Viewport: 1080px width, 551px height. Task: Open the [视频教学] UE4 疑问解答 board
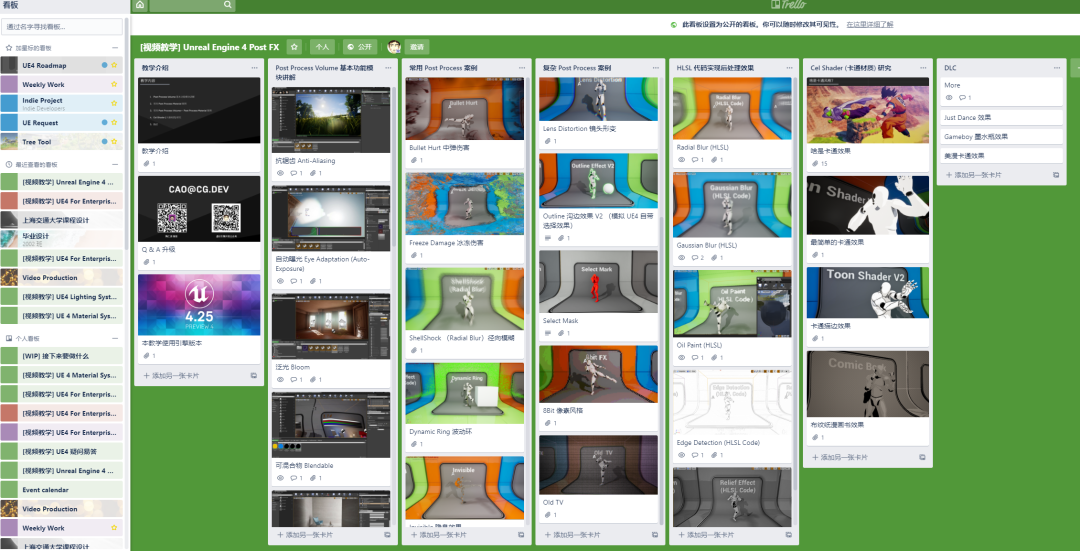click(x=62, y=452)
